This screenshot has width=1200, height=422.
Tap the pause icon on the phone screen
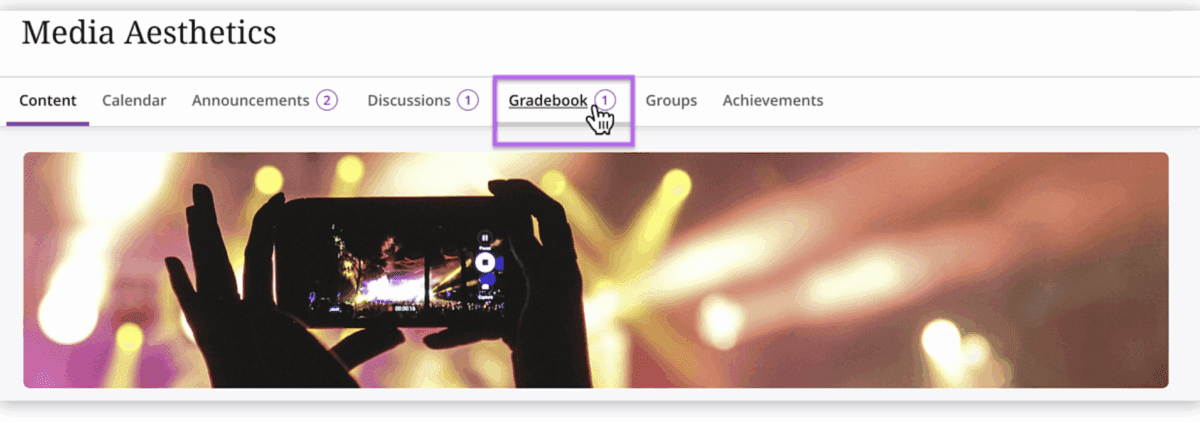(485, 238)
